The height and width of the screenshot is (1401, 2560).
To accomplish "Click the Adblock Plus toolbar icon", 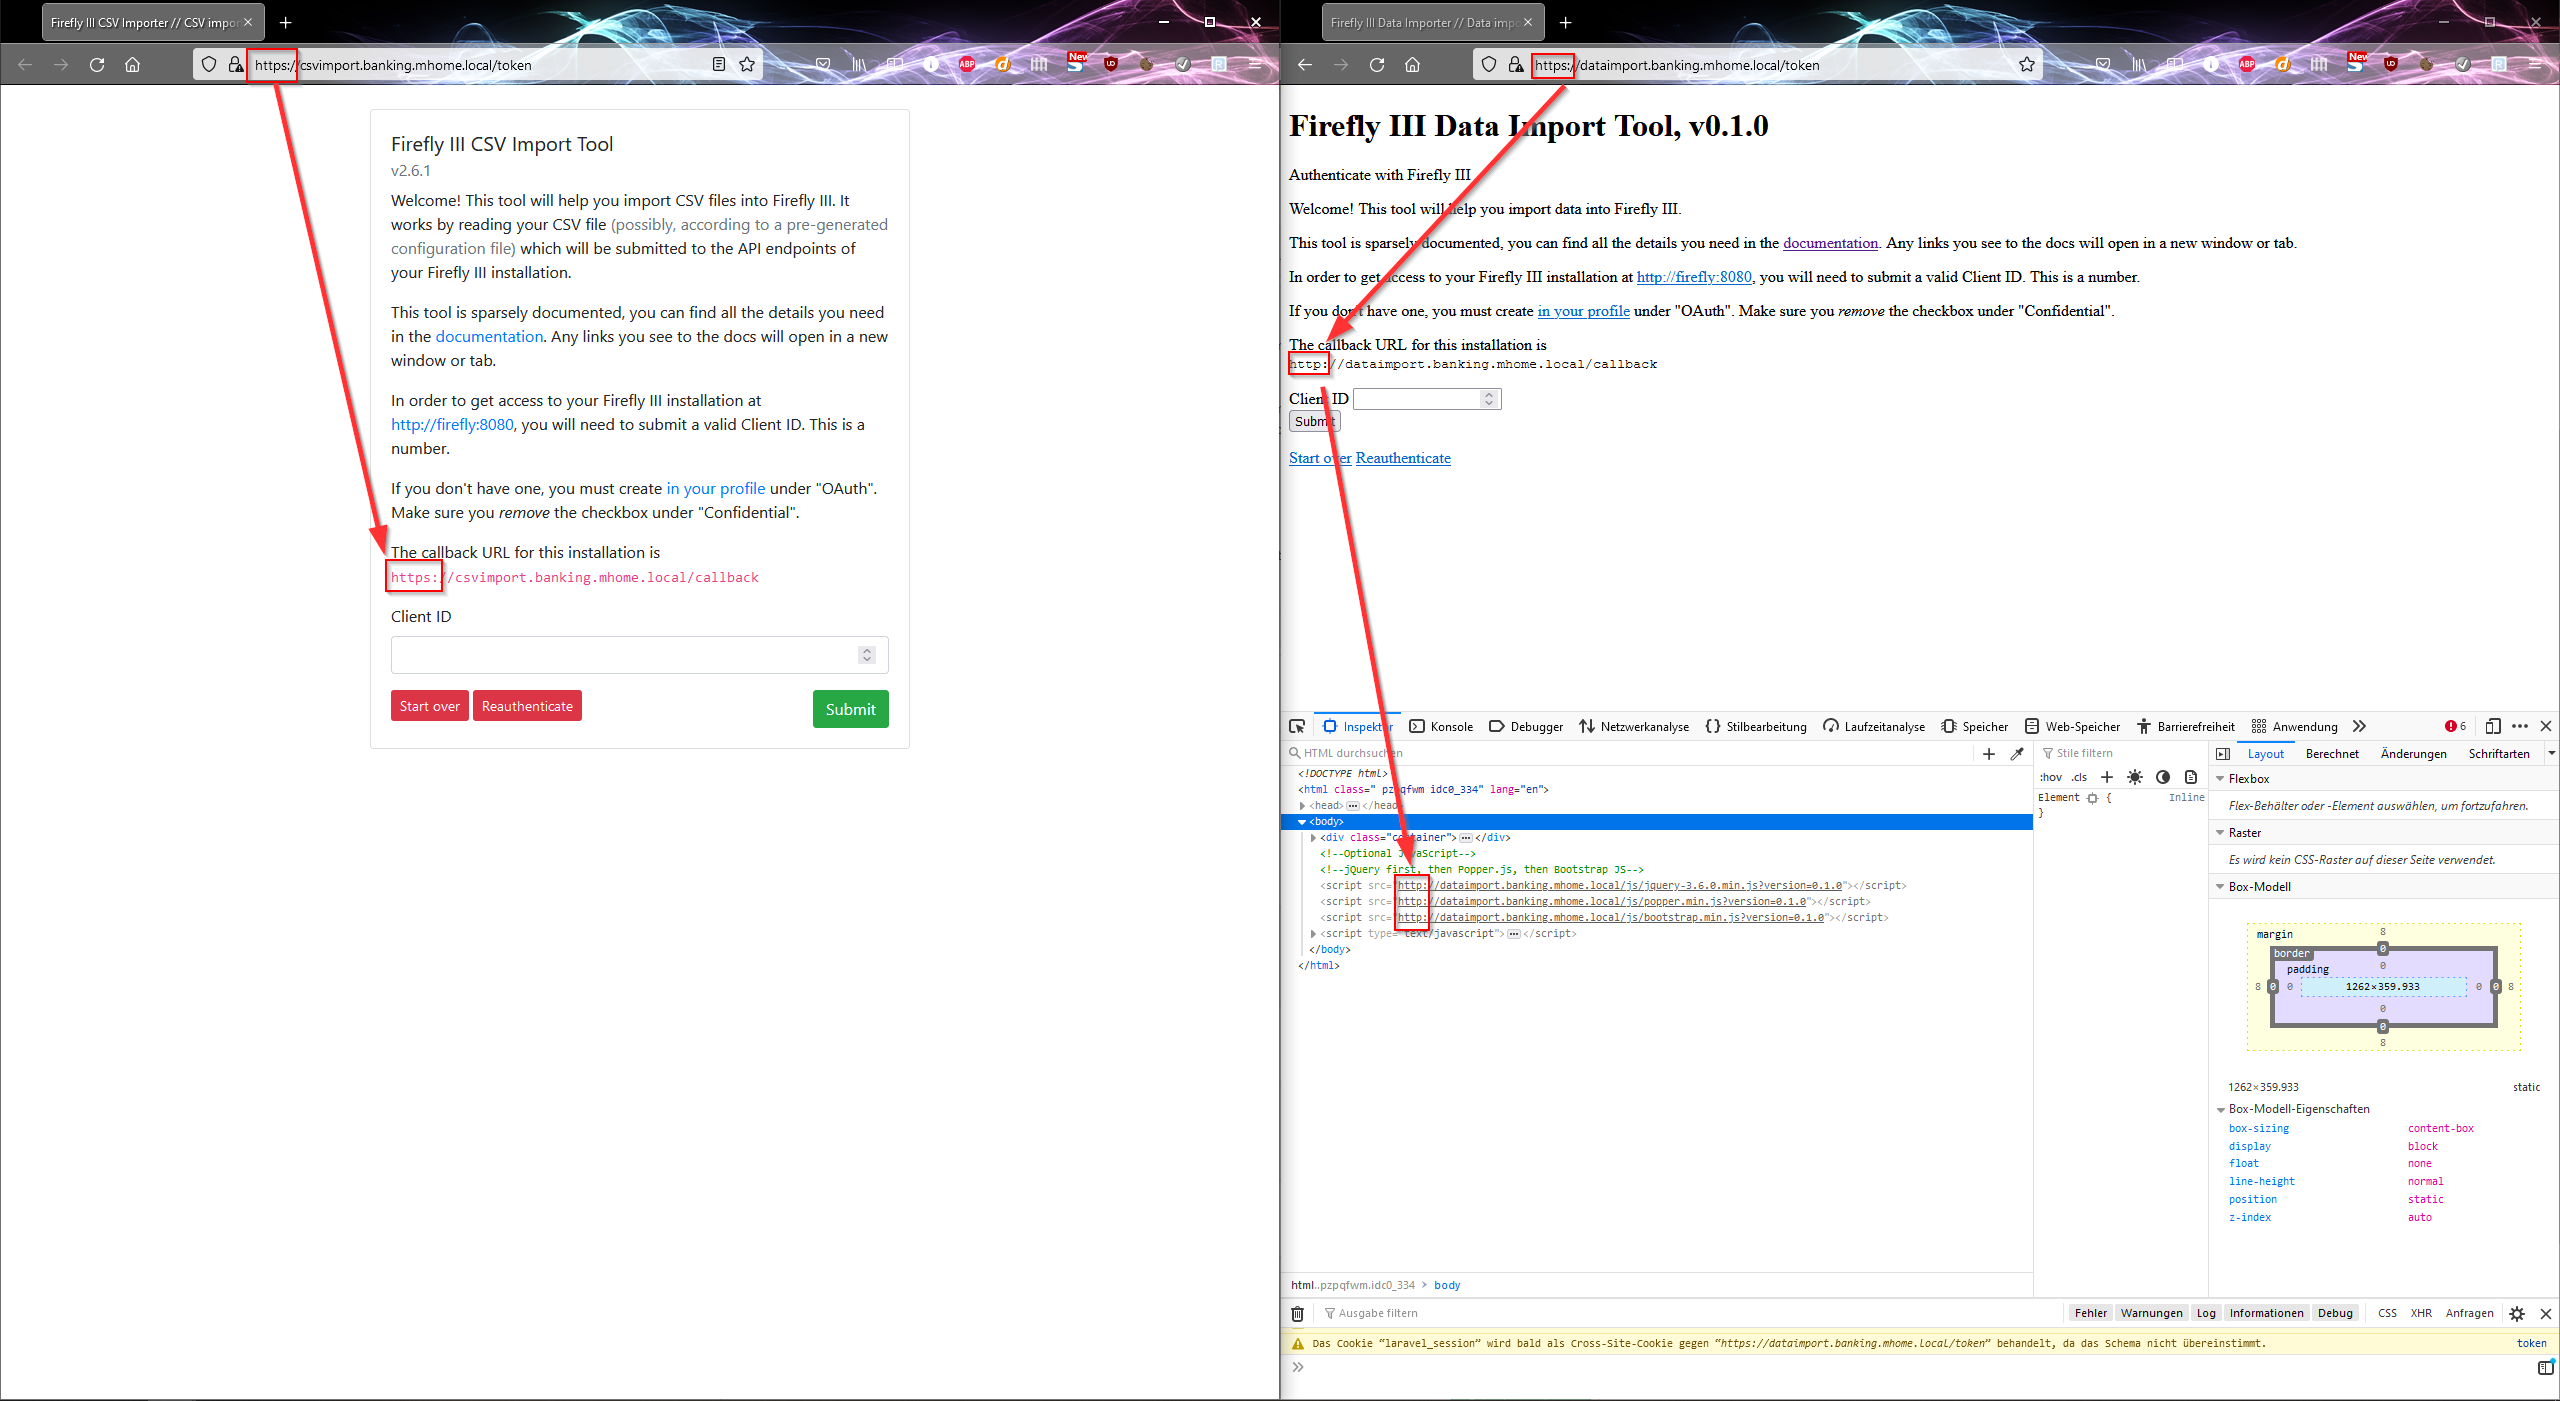I will pos(966,64).
